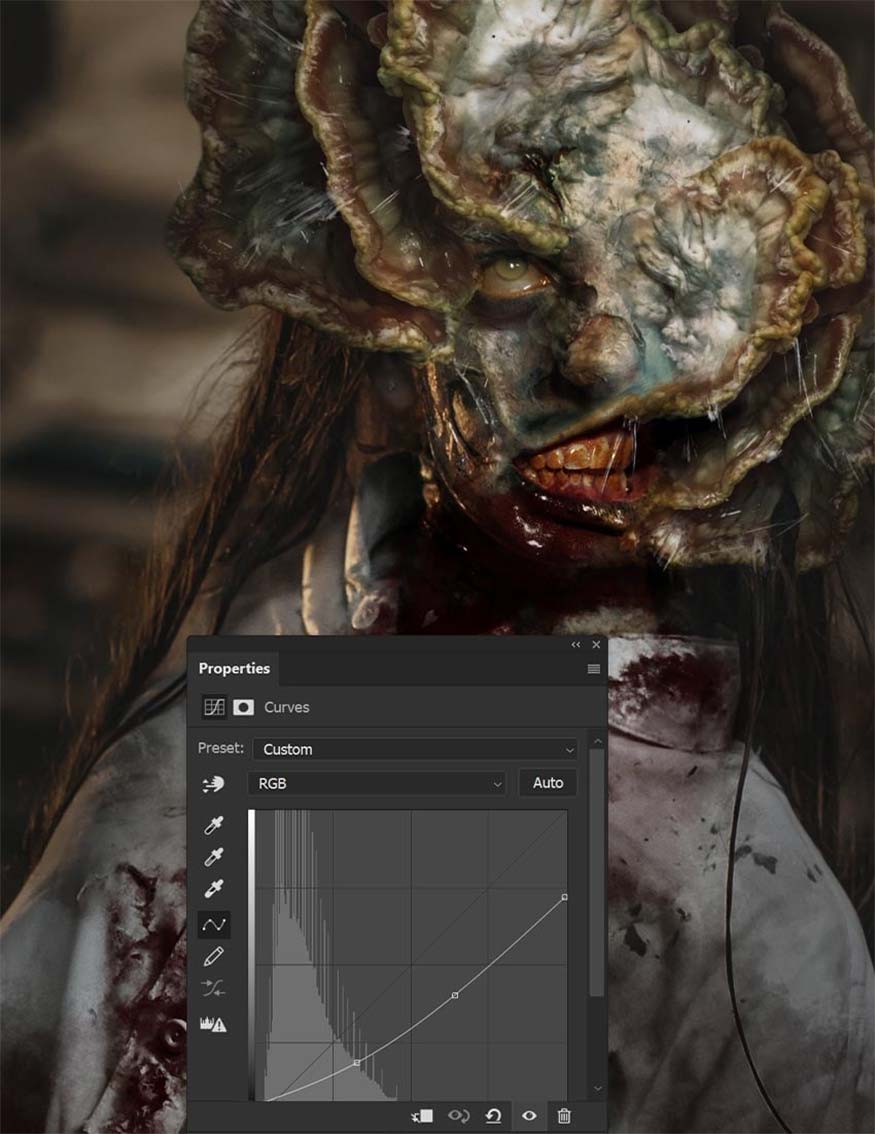Close the Properties panel

click(596, 644)
